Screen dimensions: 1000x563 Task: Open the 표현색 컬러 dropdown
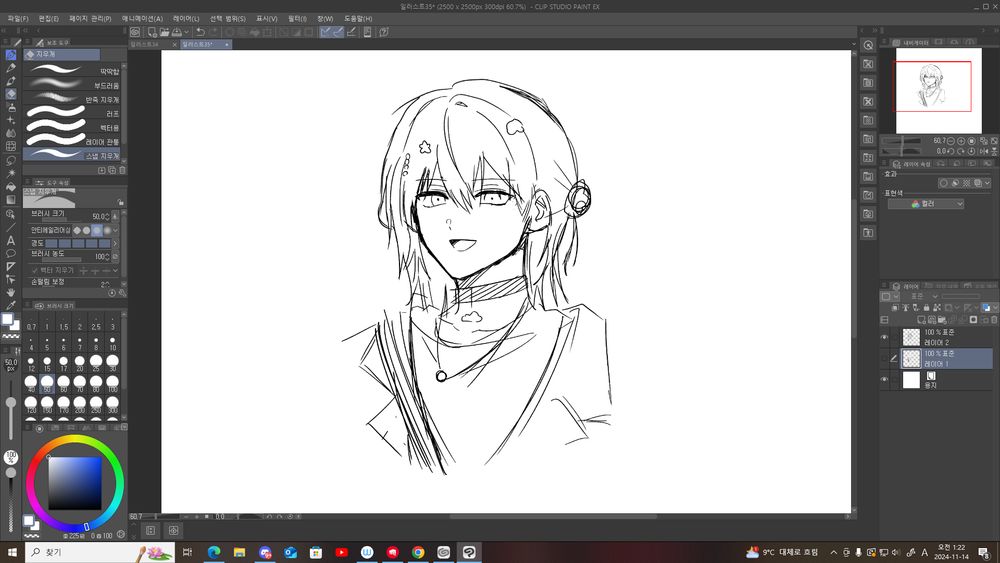[926, 204]
